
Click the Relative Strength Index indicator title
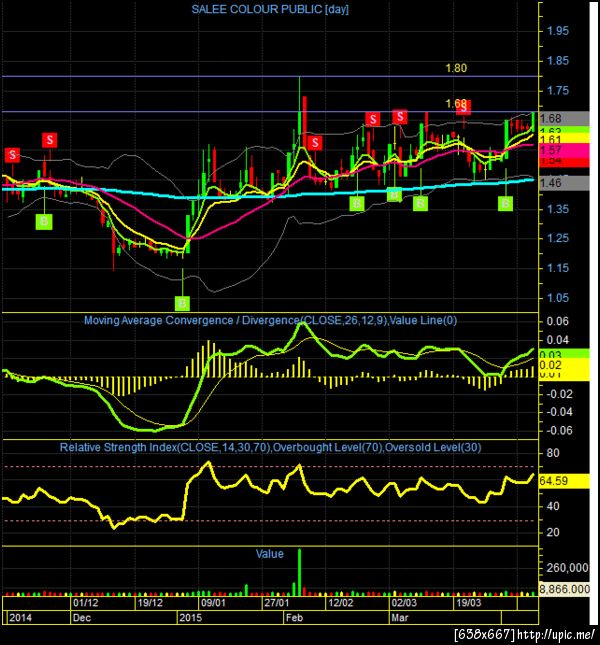(271, 448)
